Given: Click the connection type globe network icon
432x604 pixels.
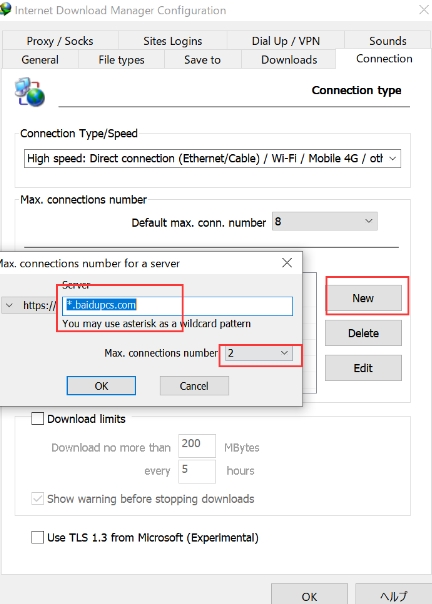Looking at the screenshot, I should (x=30, y=92).
